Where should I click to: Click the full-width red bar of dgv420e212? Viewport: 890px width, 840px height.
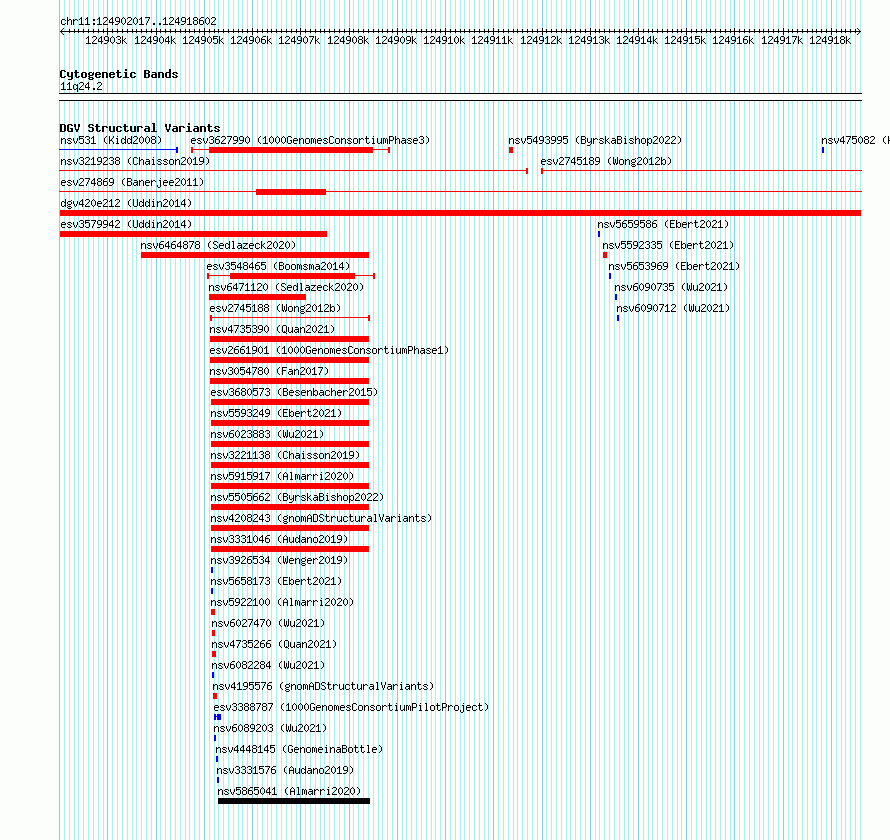tap(460, 213)
